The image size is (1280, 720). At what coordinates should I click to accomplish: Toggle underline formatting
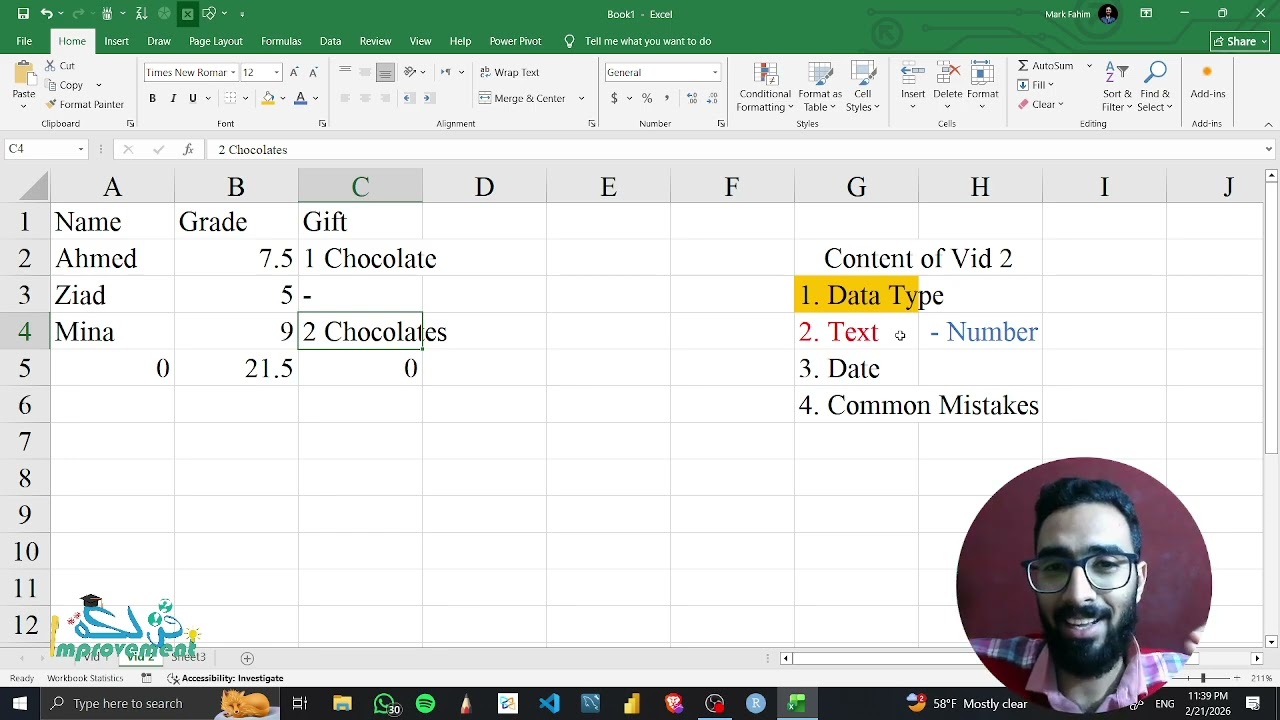[x=193, y=98]
